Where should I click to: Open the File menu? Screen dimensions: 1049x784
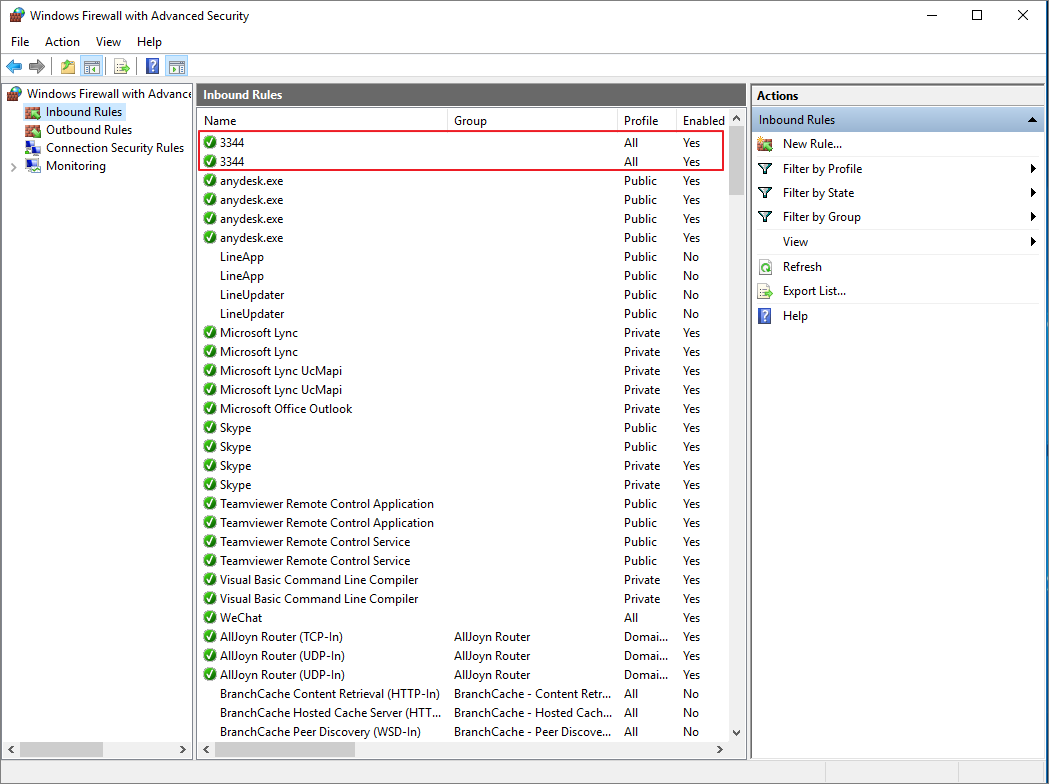[20, 41]
